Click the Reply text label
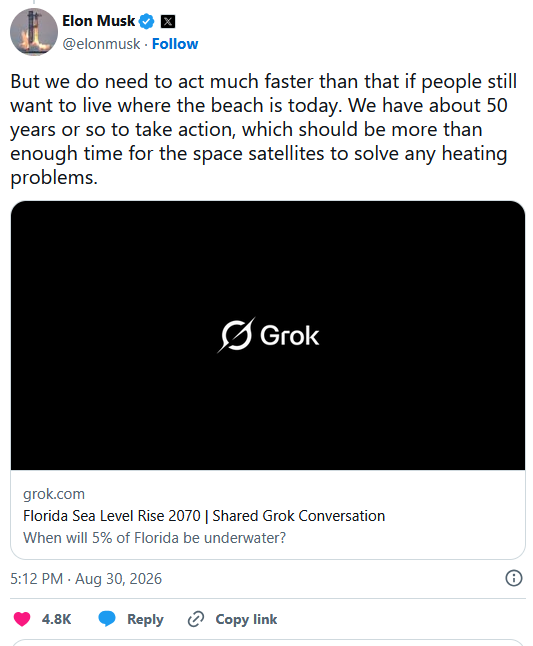 pos(145,619)
